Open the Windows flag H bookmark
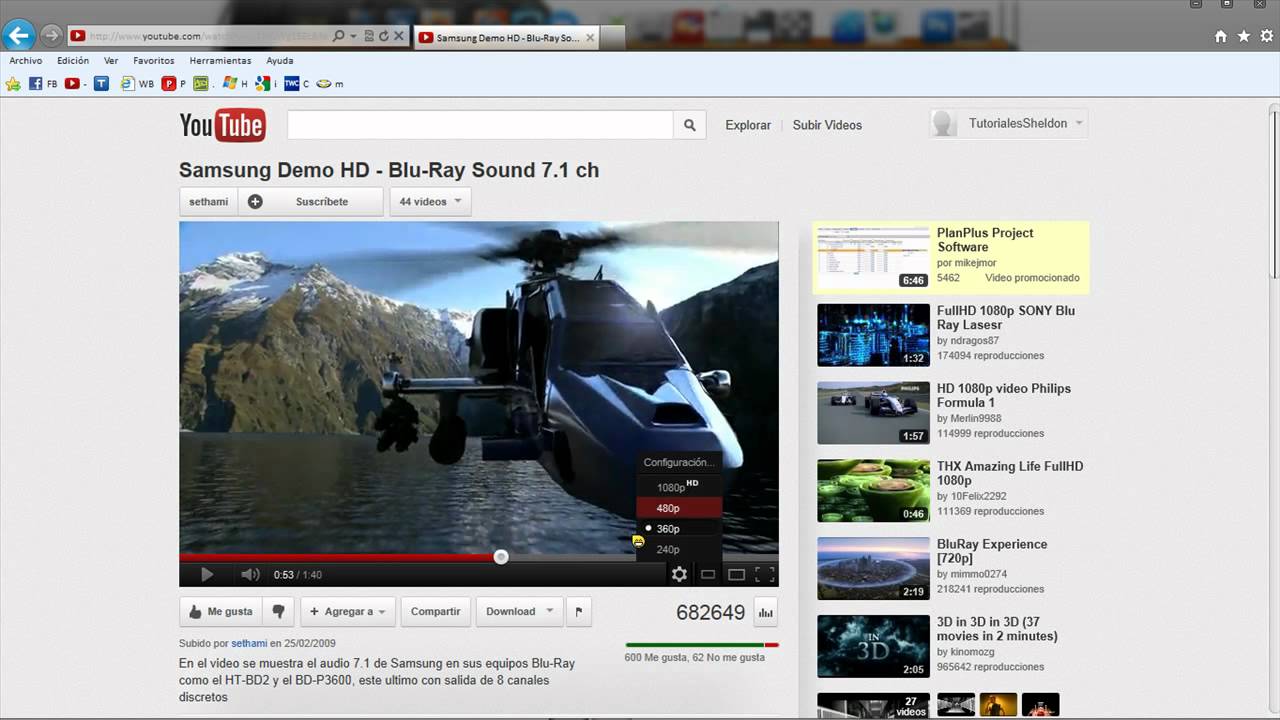The width and height of the screenshot is (1280, 720). tap(234, 84)
